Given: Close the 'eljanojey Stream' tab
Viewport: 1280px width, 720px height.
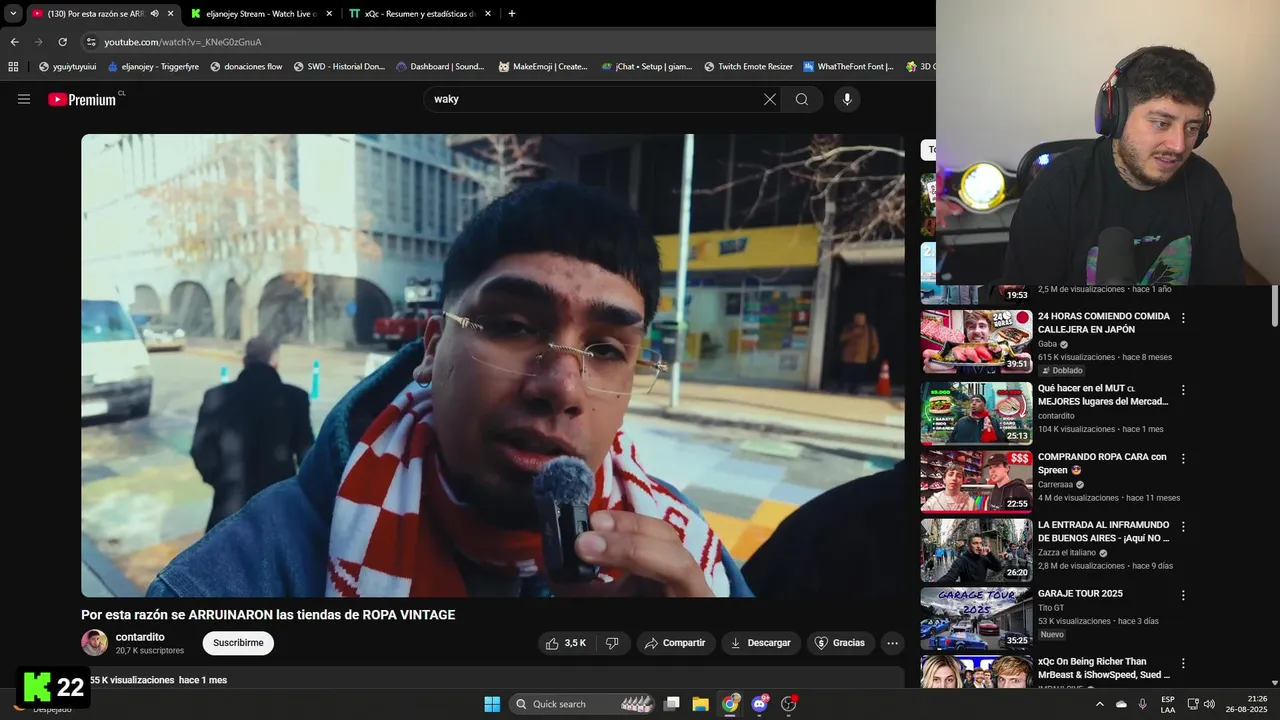Looking at the screenshot, I should coord(329,14).
